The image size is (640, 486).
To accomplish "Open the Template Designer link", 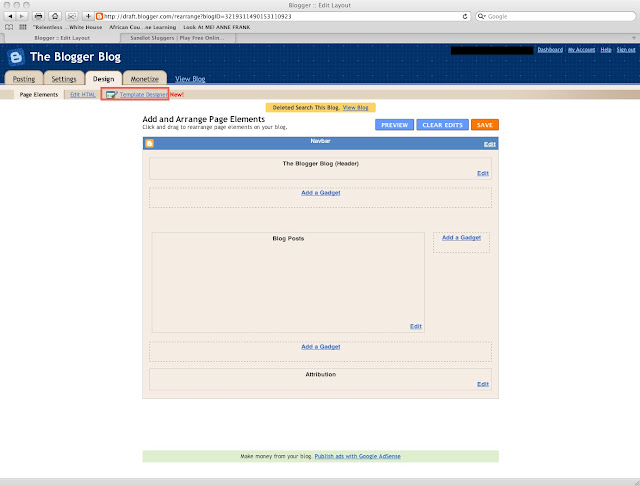I will [x=144, y=95].
